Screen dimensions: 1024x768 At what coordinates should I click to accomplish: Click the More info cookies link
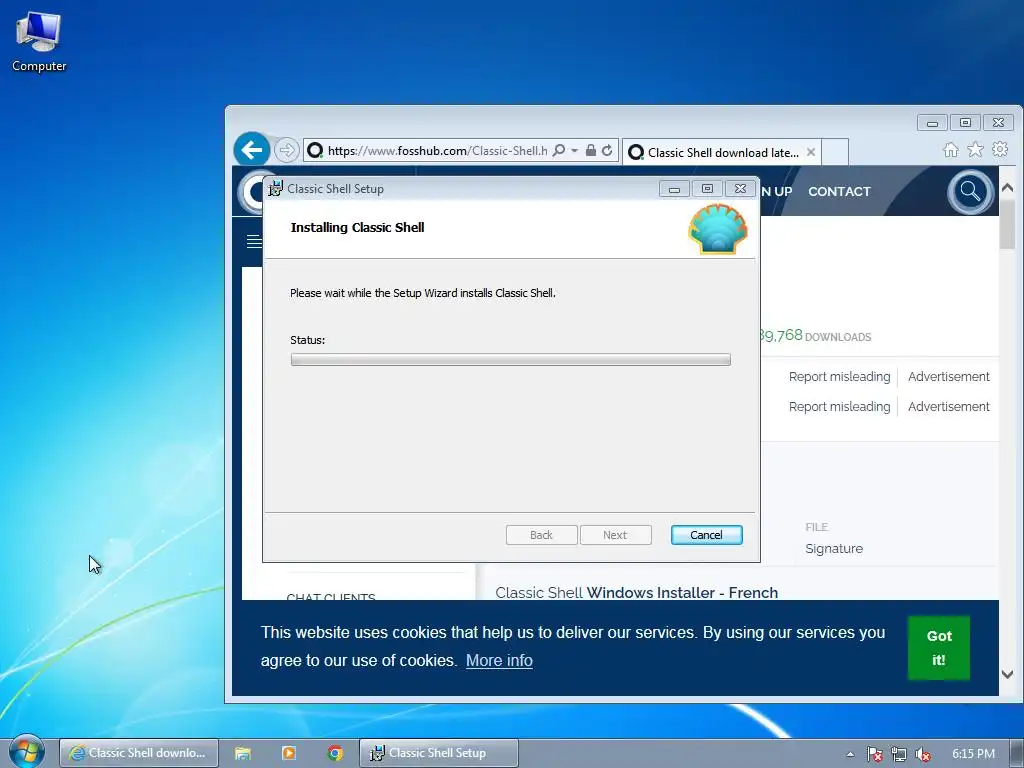click(x=499, y=660)
